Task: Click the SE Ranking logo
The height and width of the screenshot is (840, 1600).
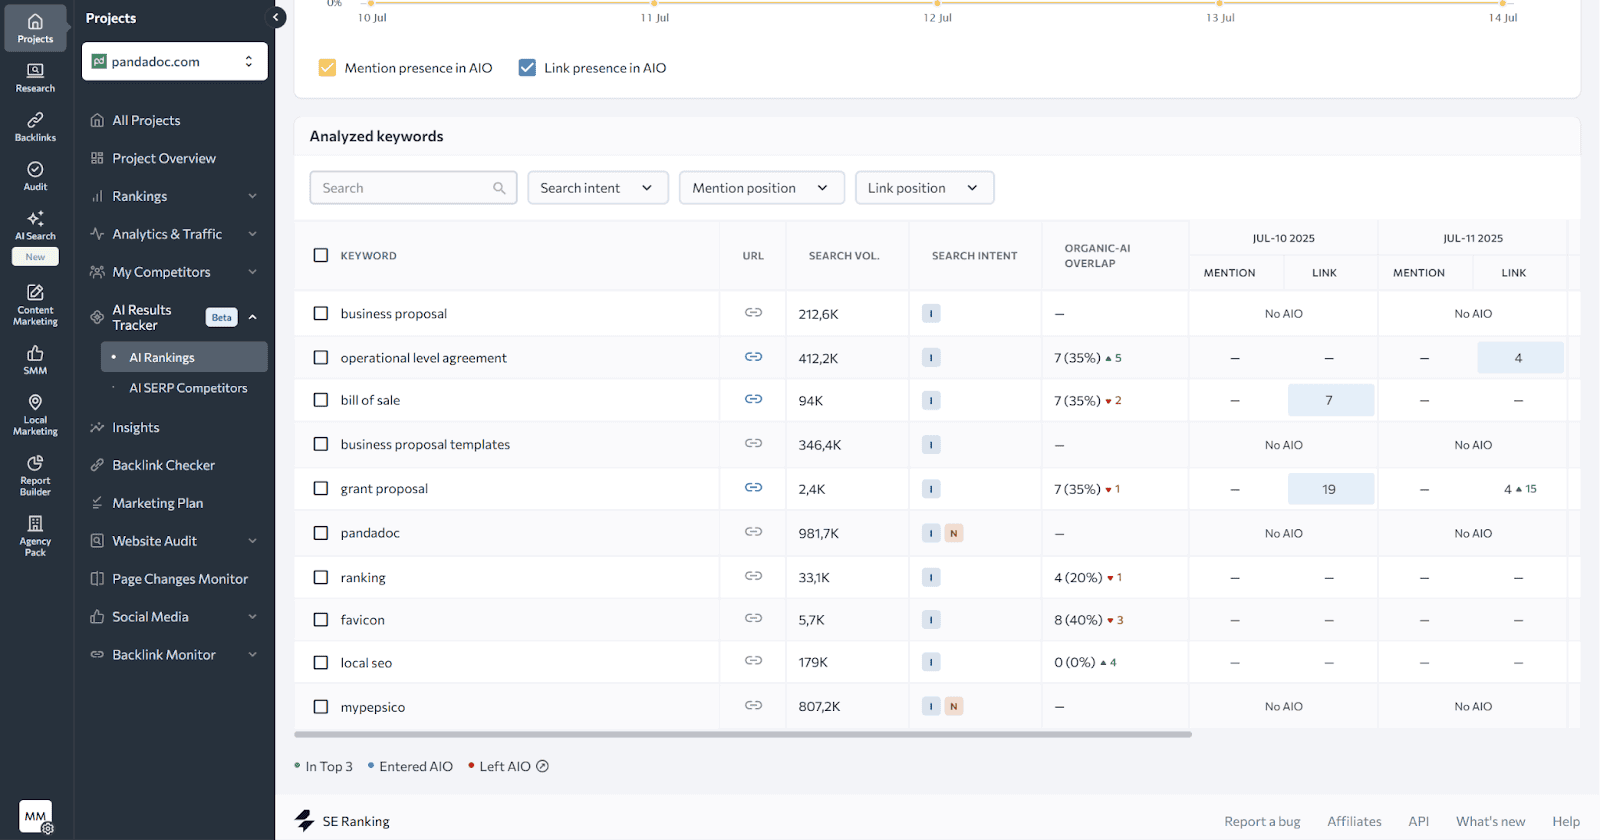Action: pyautogui.click(x=343, y=821)
